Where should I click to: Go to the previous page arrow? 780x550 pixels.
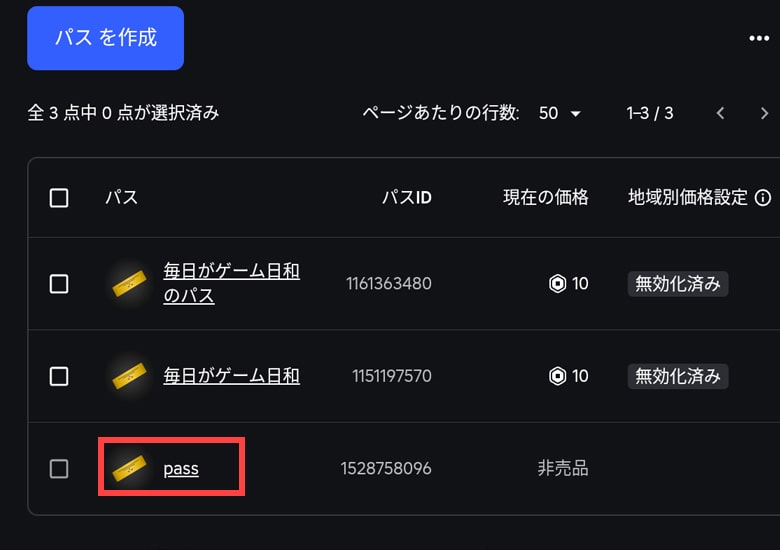tap(720, 114)
